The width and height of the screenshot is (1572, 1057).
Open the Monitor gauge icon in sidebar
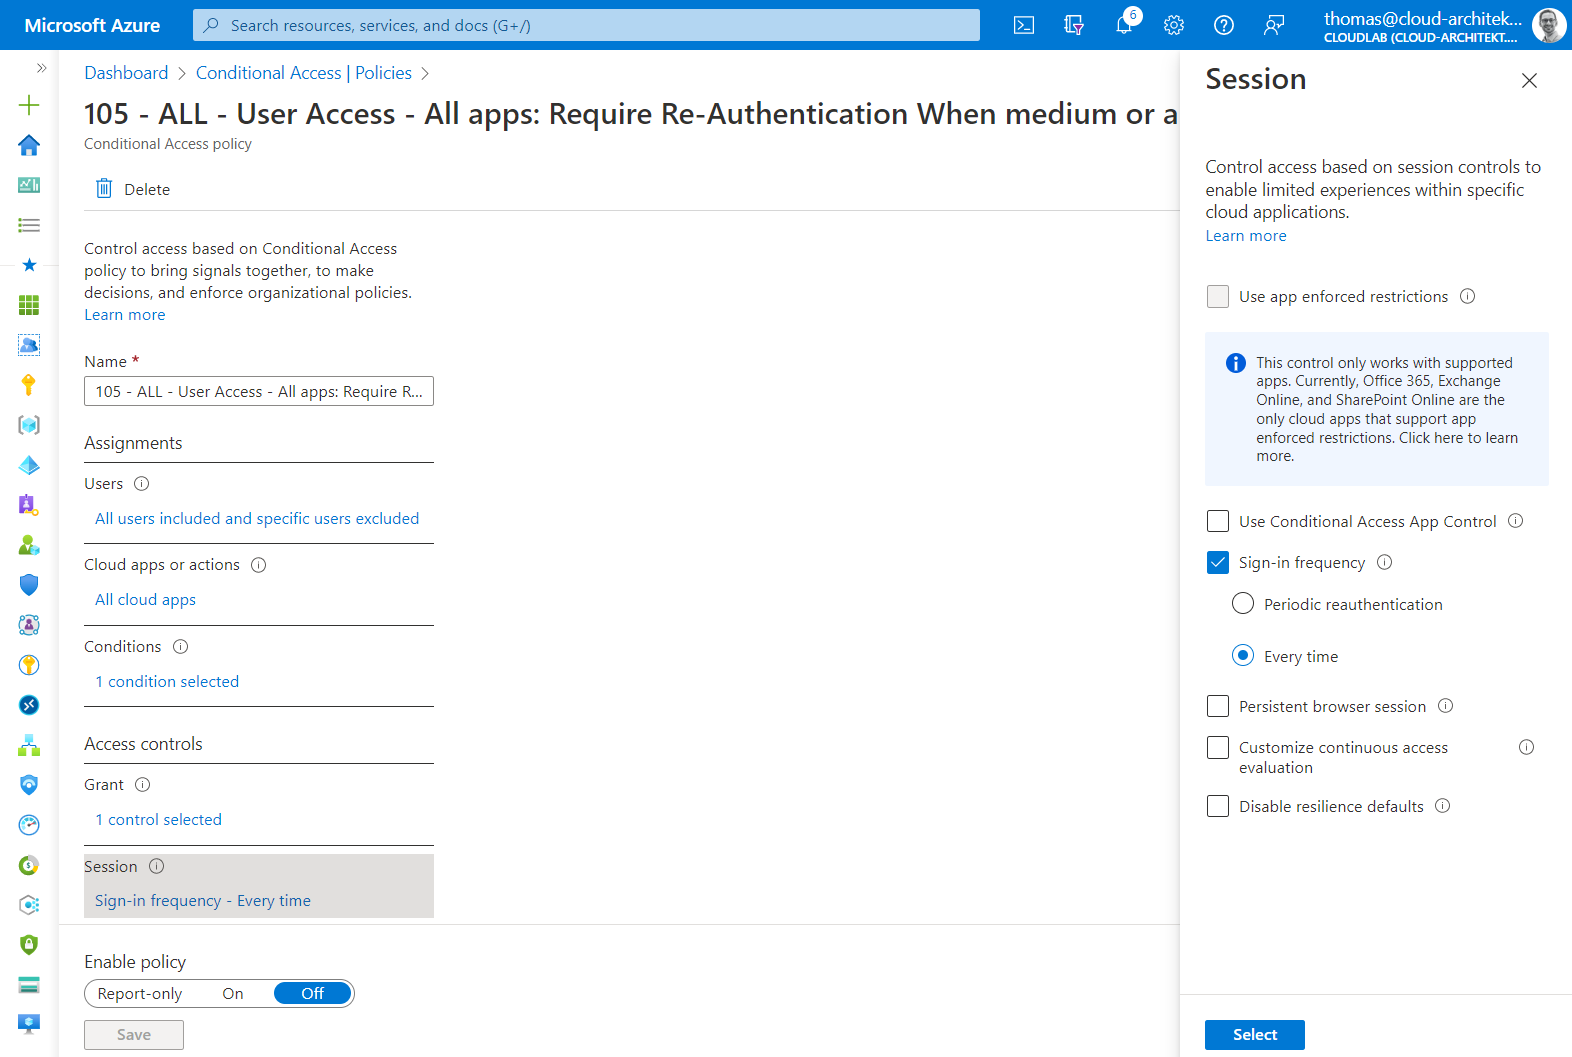(29, 825)
